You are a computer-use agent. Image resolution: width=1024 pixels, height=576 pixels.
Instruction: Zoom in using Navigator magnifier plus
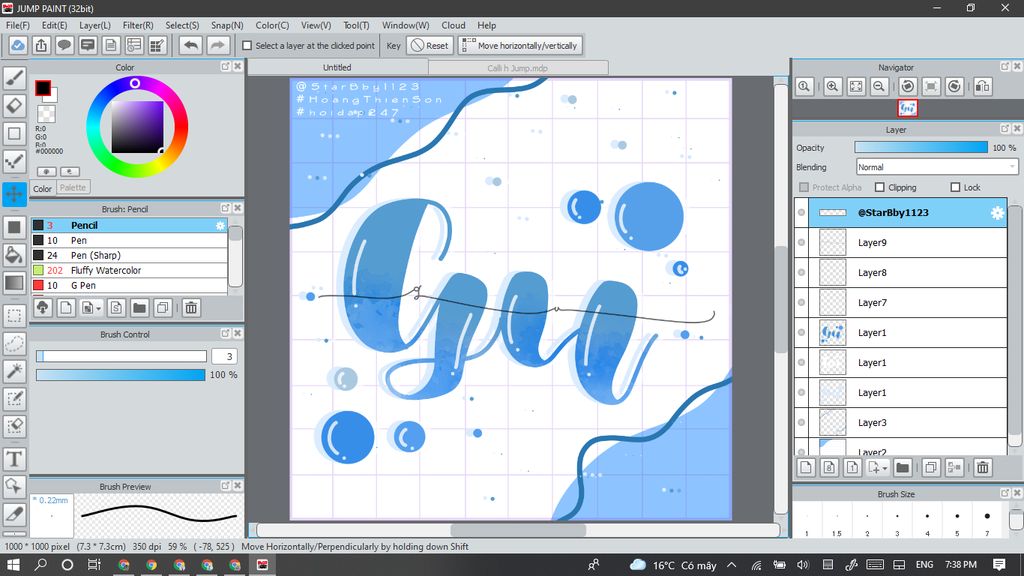coord(833,86)
